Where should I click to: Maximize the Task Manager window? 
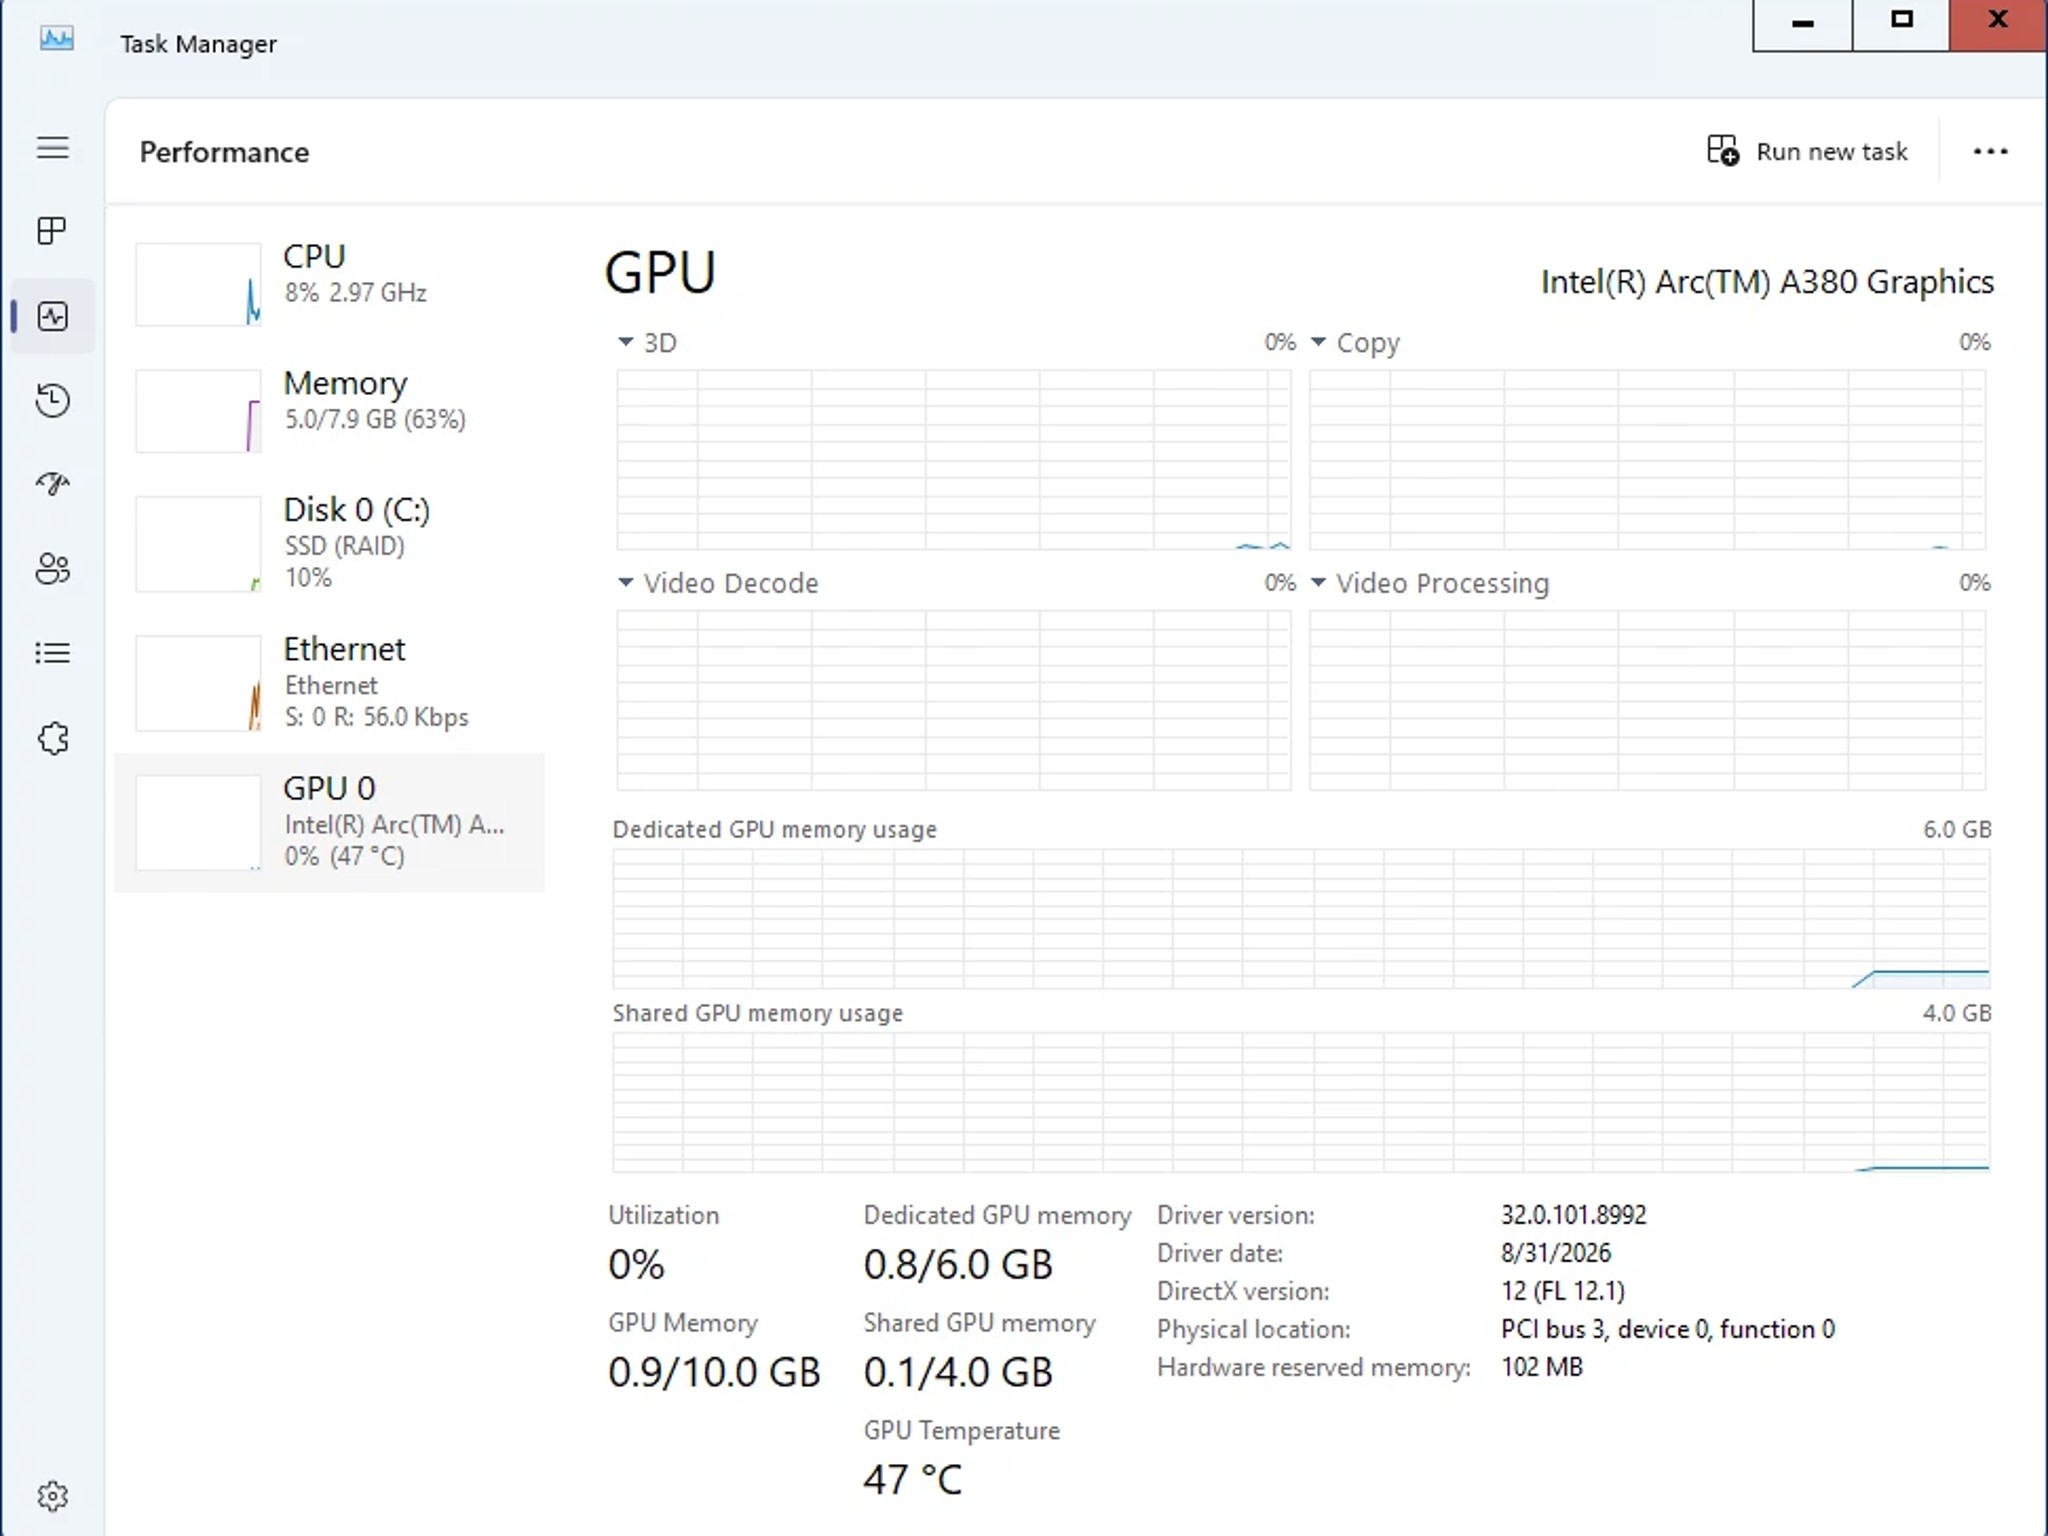point(1901,24)
